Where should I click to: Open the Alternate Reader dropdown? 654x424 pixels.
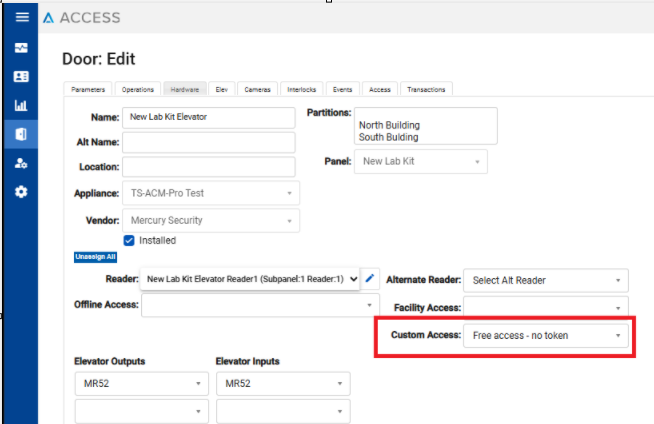546,280
